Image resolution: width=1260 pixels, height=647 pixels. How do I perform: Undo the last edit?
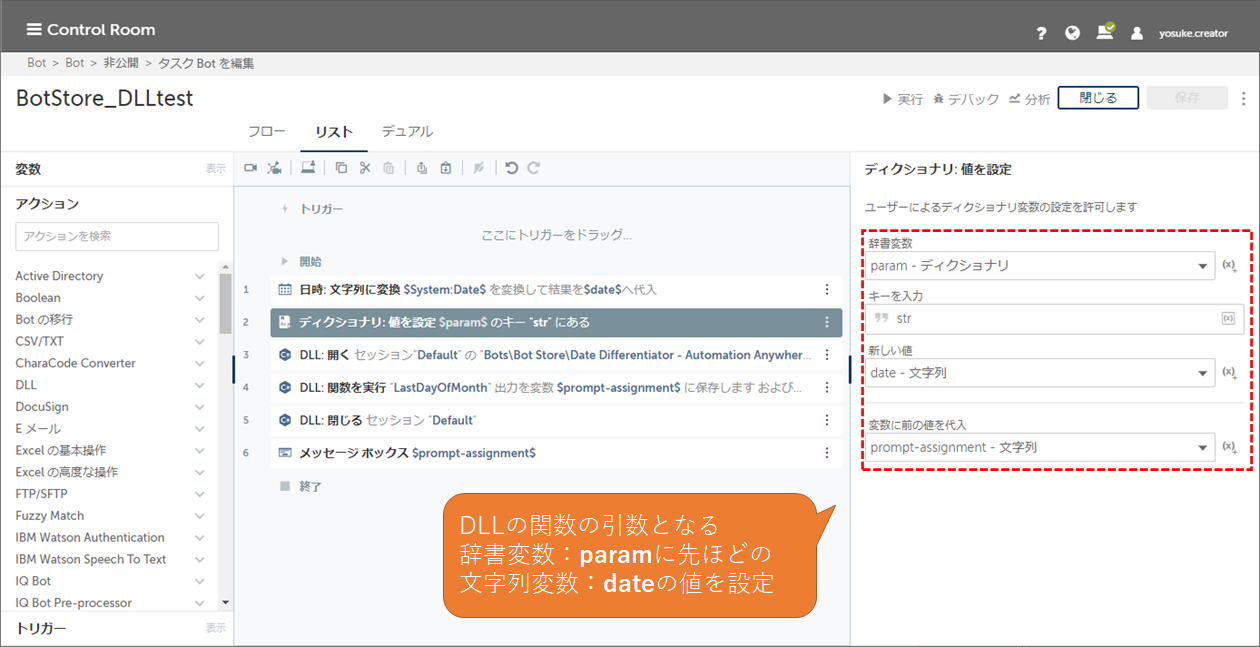(512, 168)
